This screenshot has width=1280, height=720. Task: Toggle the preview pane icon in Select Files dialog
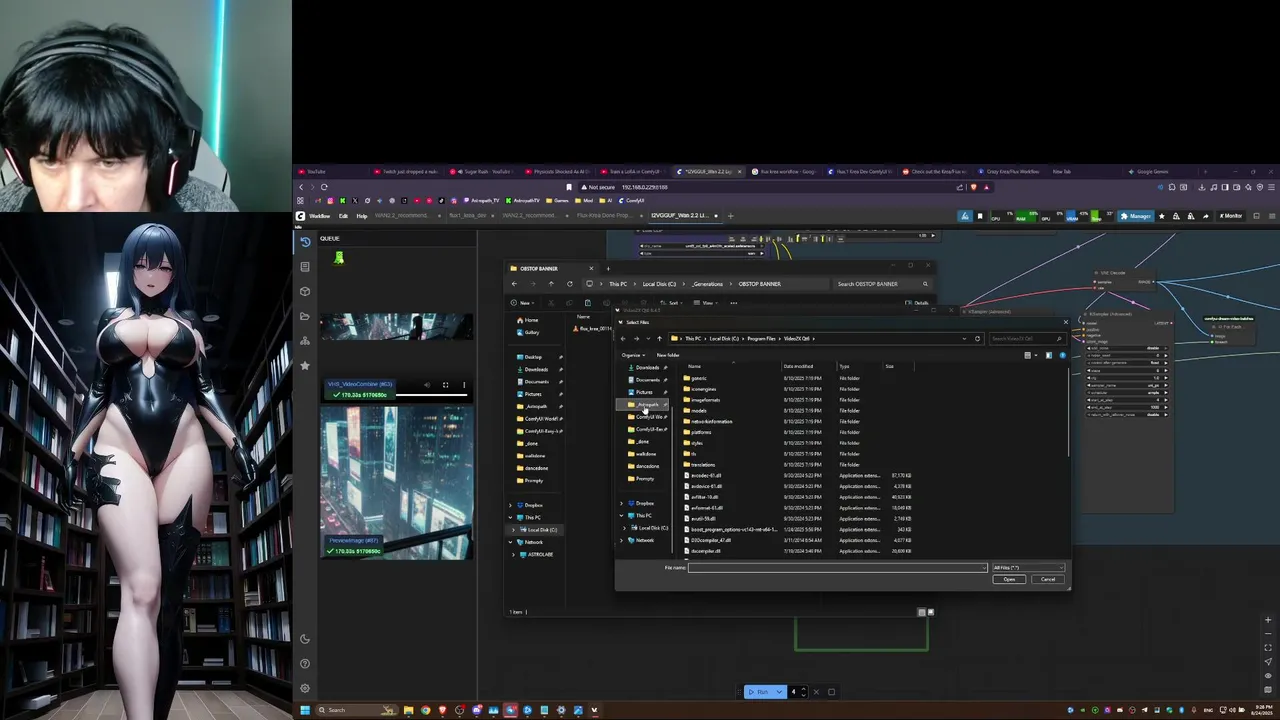(1048, 355)
